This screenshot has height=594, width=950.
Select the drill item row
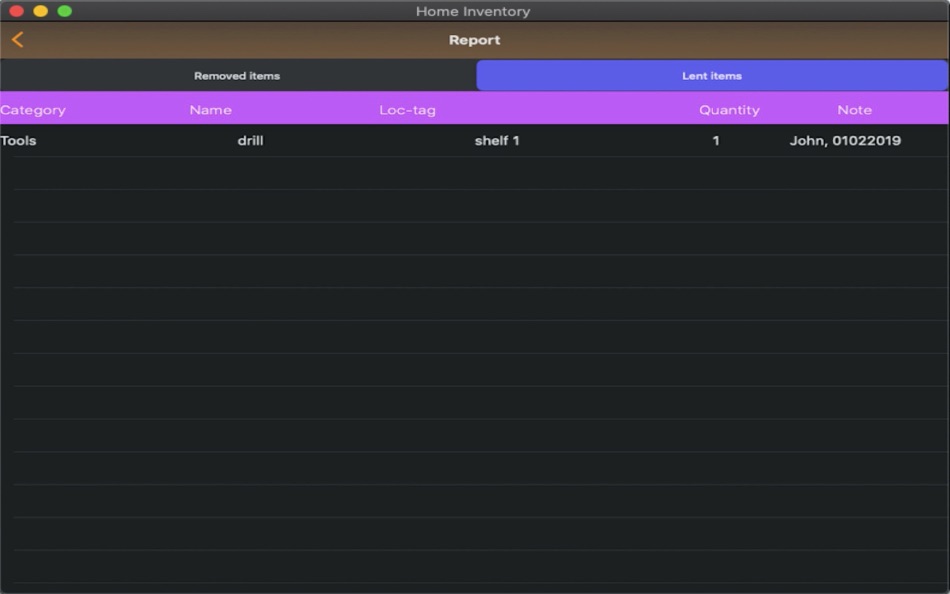475,141
